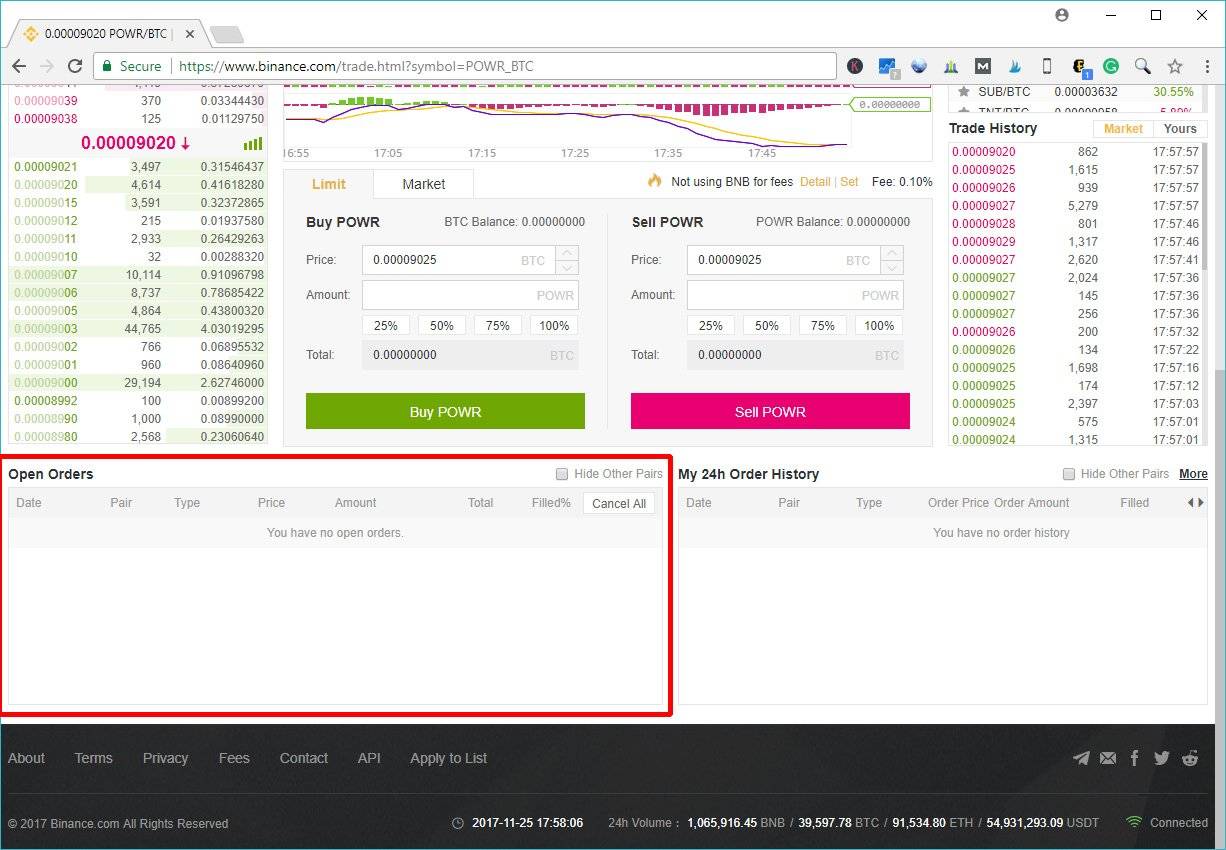Choose 50% of balance for Sell POWR
This screenshot has width=1226, height=850.
767,326
